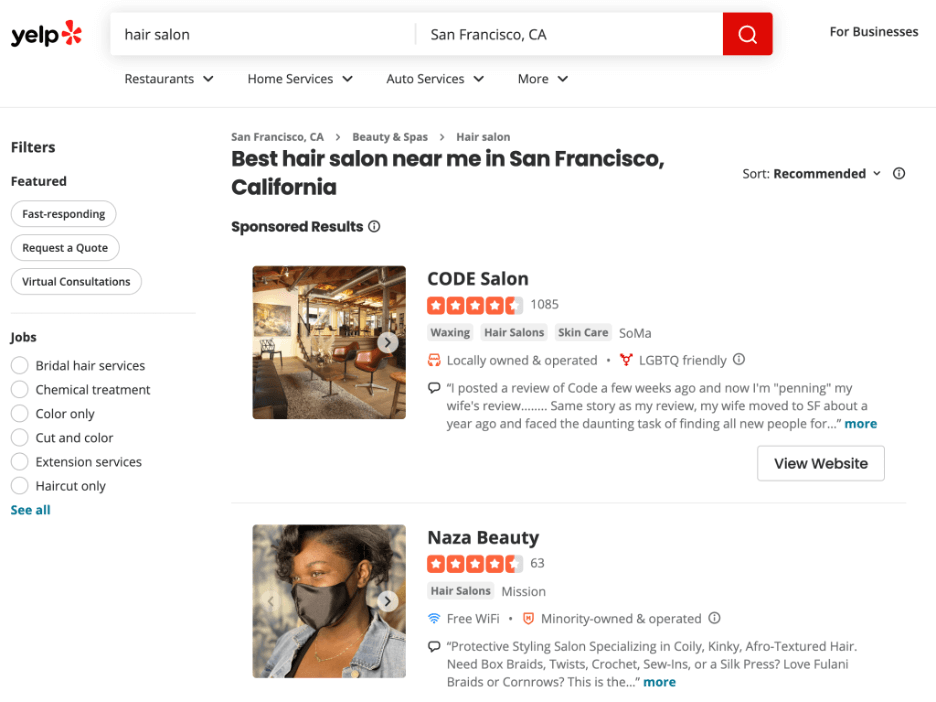Click the Minority-owned shield icon
This screenshot has width=936, height=702.
[x=528, y=618]
